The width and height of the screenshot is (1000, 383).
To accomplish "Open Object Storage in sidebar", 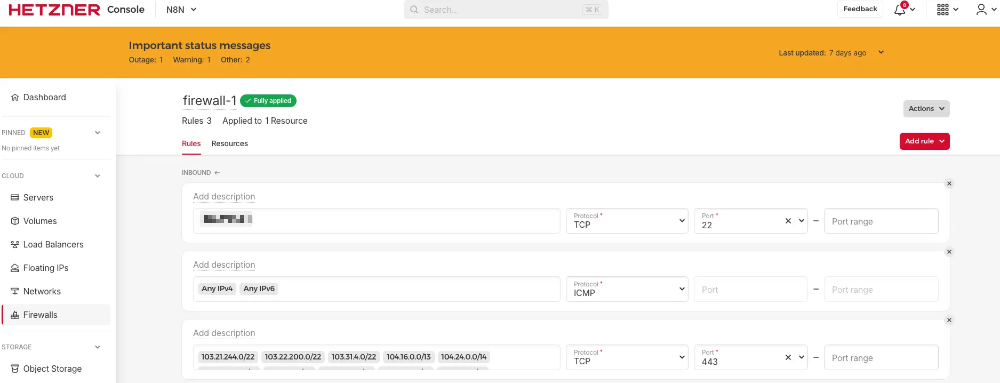I will [x=52, y=368].
